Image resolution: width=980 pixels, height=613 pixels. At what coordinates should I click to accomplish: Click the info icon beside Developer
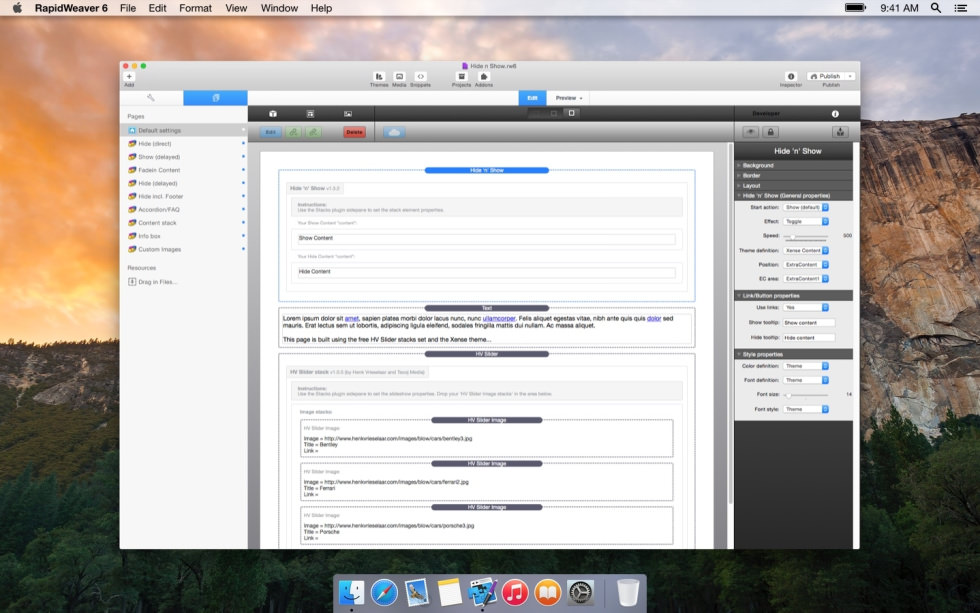click(835, 114)
